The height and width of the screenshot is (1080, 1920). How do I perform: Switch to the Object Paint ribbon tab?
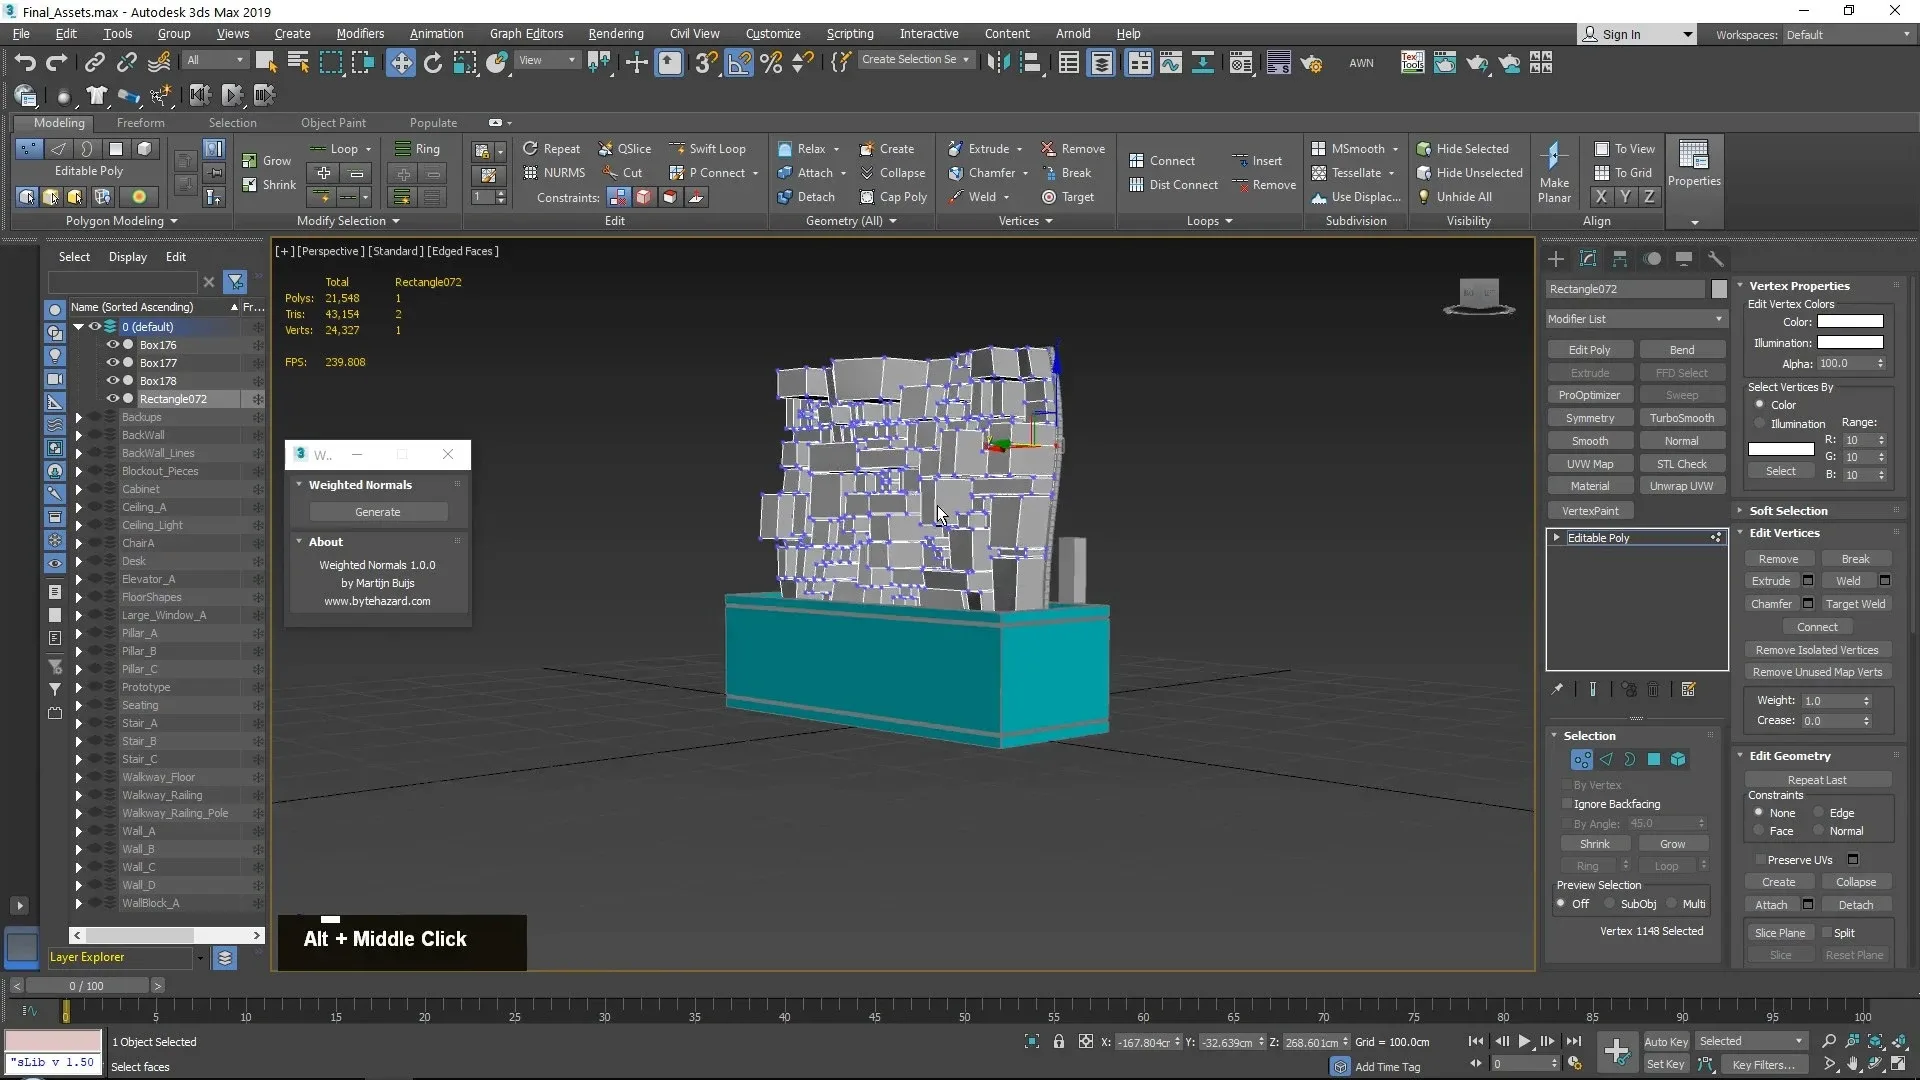(x=333, y=123)
